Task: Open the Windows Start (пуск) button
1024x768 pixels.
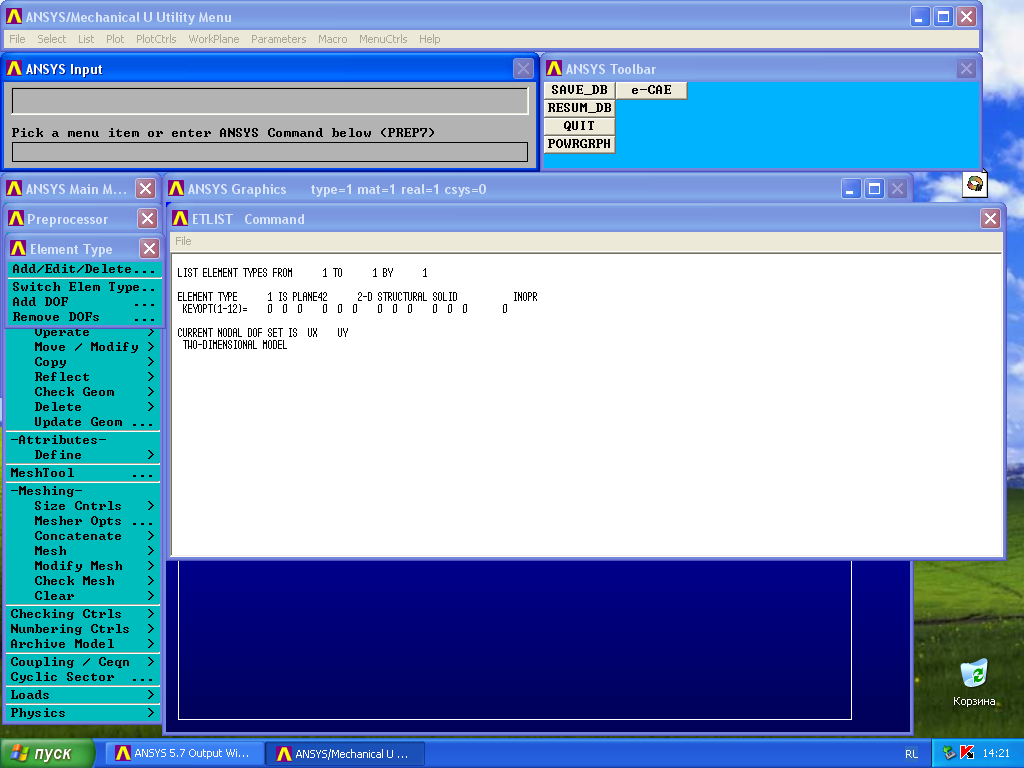Action: pyautogui.click(x=46, y=754)
